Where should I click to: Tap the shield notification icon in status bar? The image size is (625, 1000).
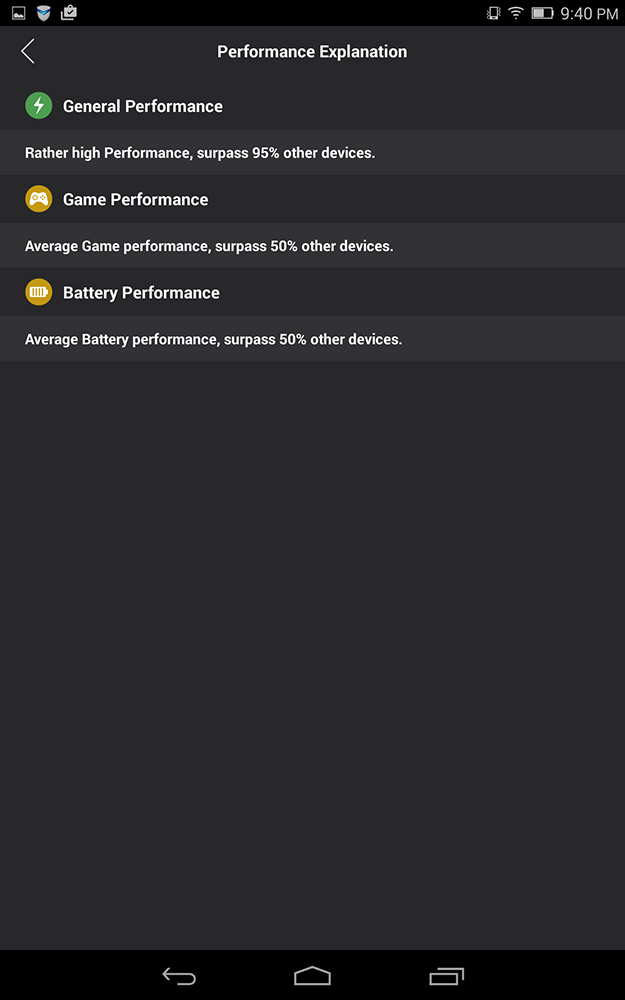[x=43, y=13]
